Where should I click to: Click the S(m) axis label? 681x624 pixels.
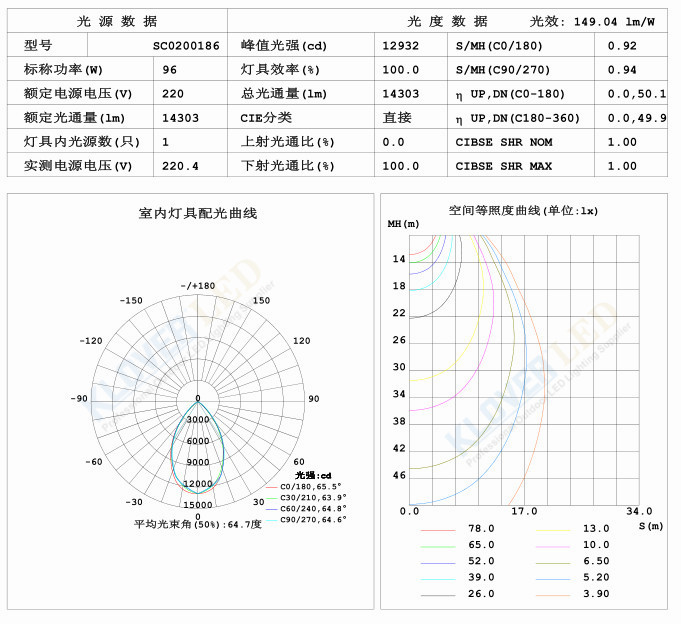pos(651,526)
